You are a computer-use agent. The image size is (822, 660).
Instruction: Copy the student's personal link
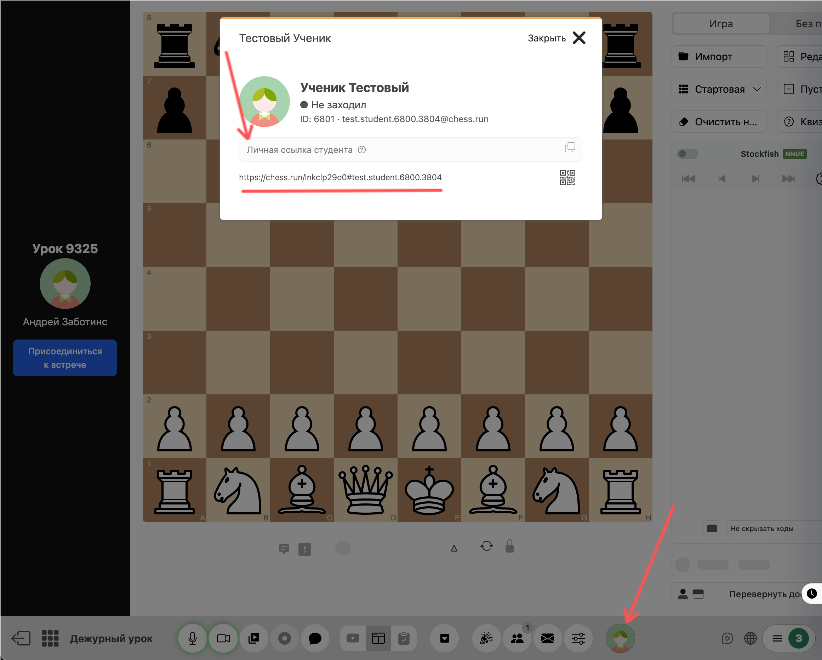coord(569,148)
